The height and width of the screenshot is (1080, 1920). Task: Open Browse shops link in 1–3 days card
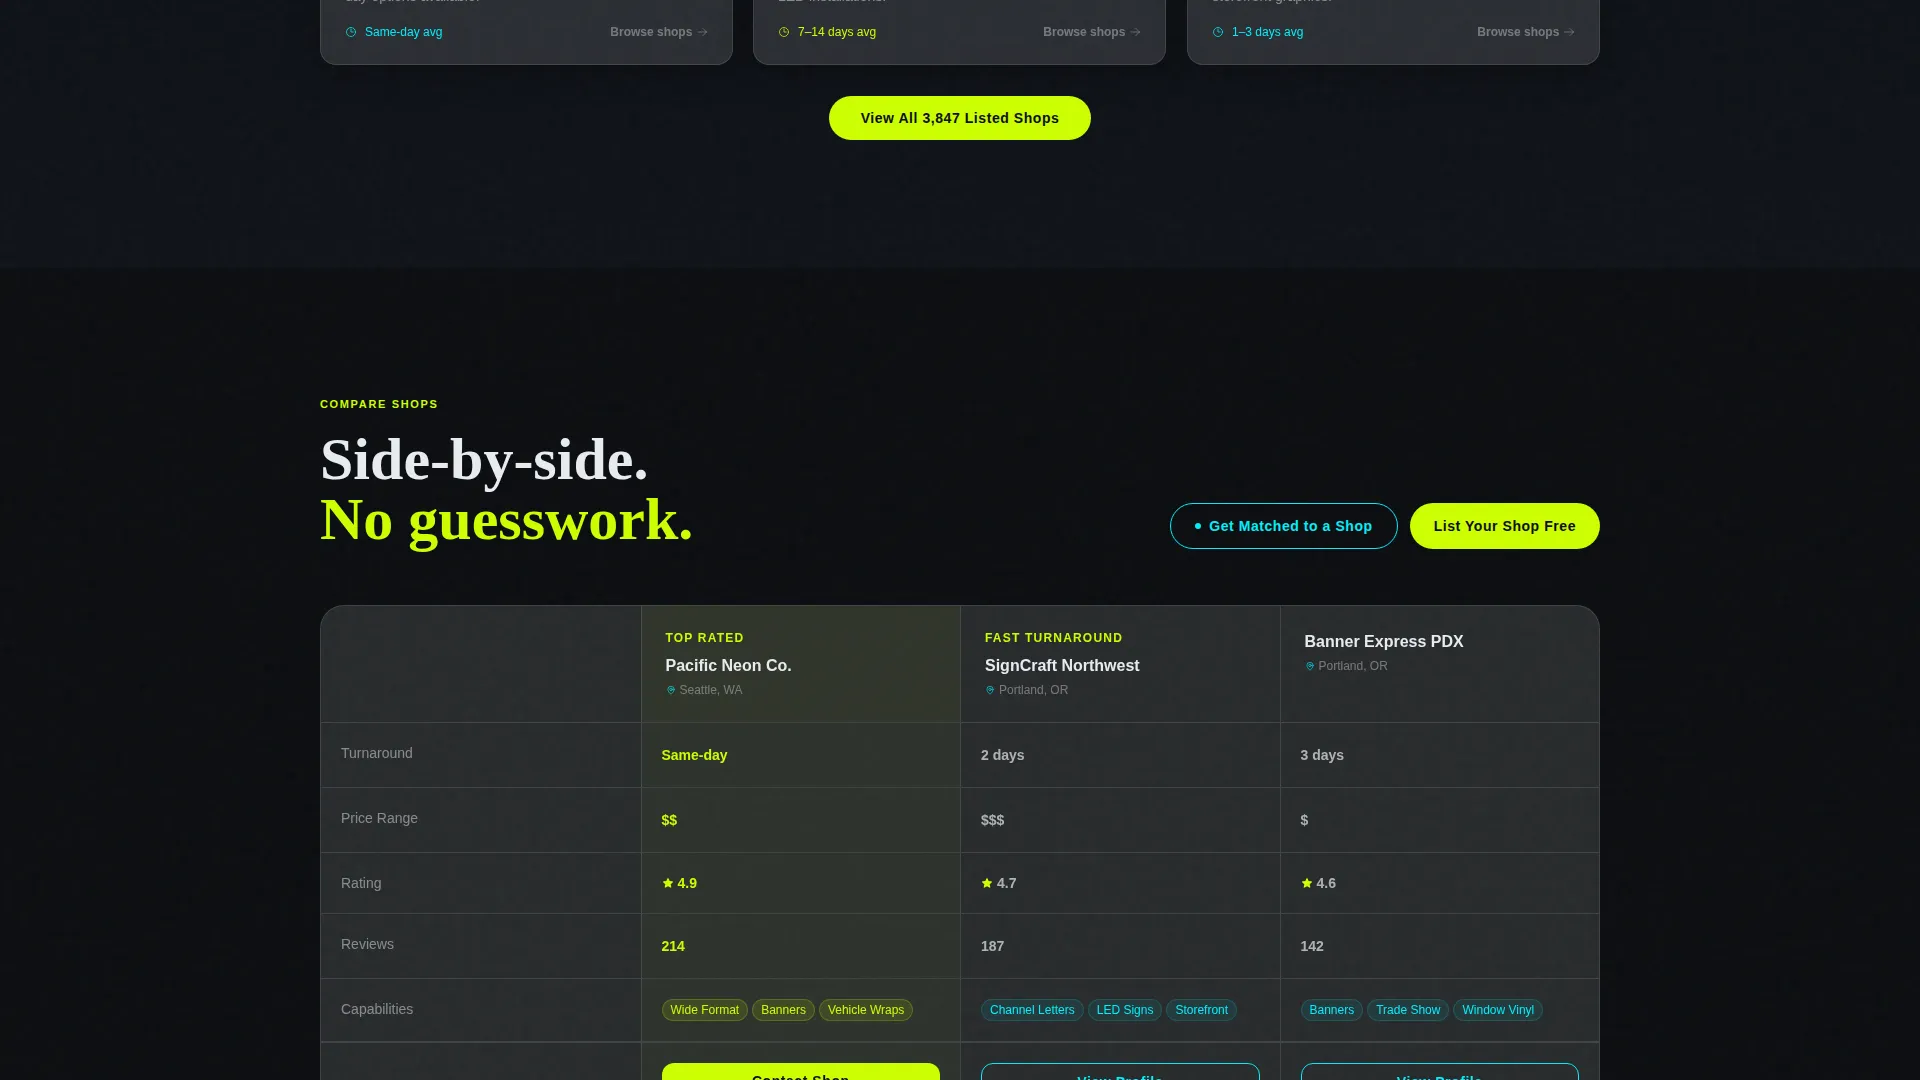(1526, 32)
